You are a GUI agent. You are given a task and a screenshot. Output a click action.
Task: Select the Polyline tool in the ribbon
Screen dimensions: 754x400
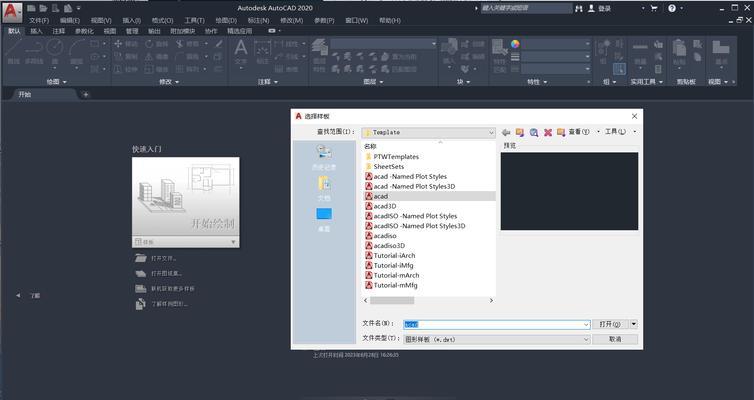34,50
